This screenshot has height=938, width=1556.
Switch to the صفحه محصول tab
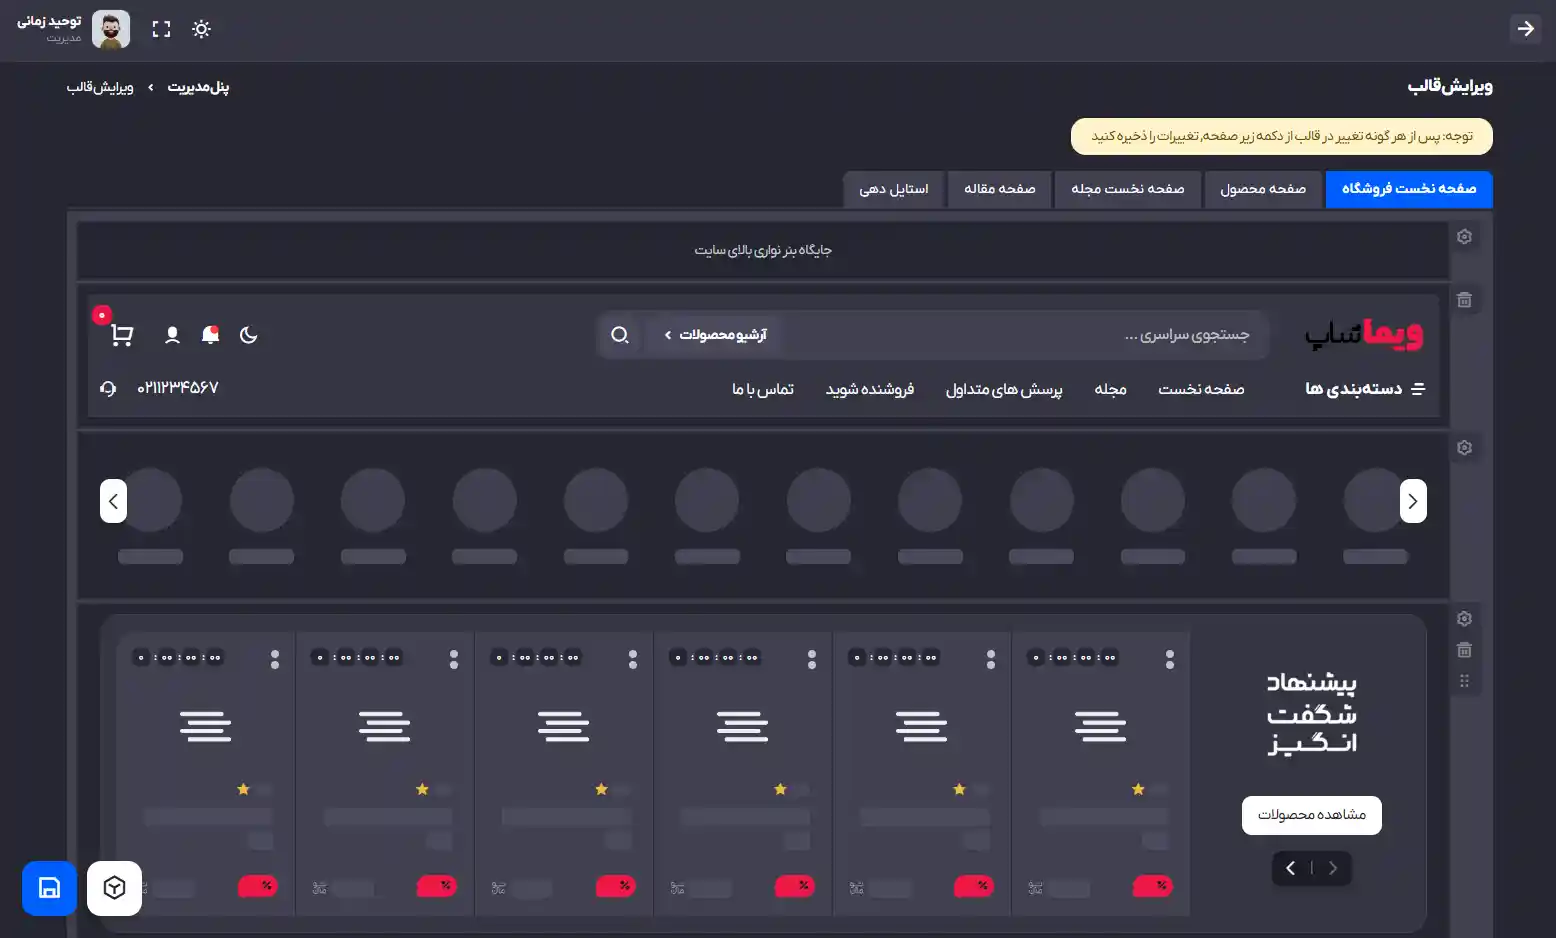pyautogui.click(x=1262, y=189)
